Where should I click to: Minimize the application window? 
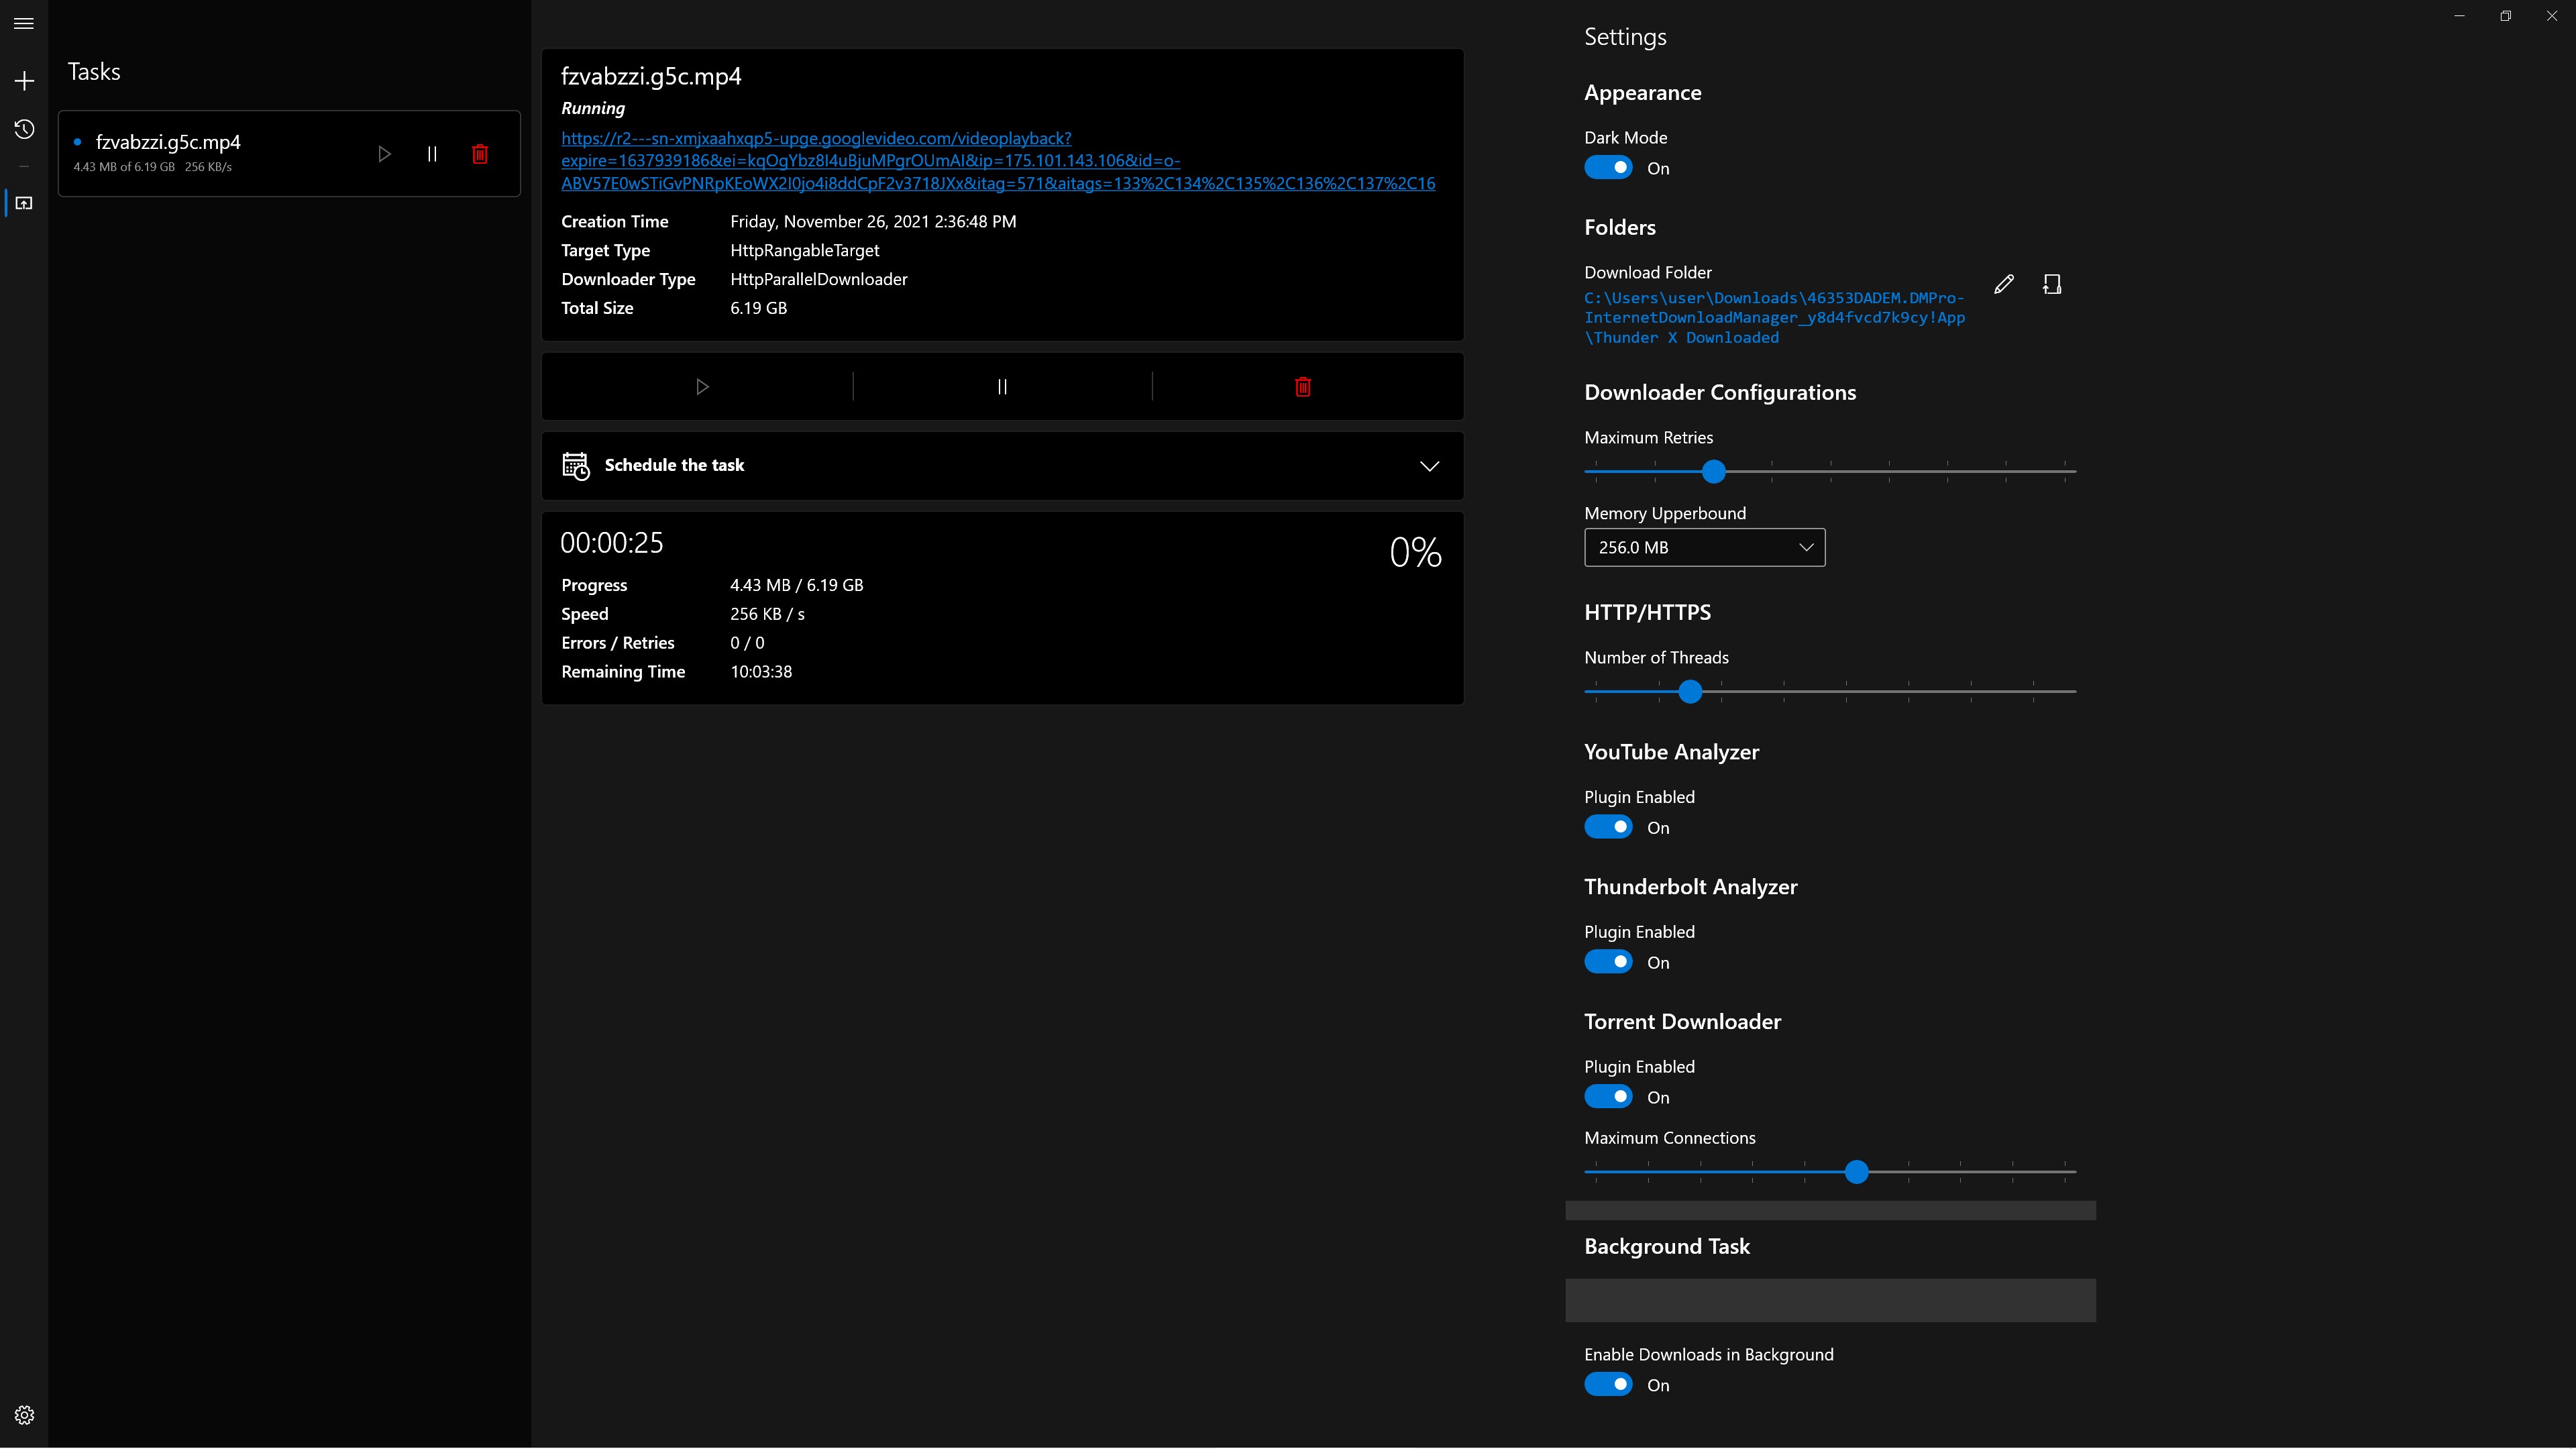click(2459, 16)
